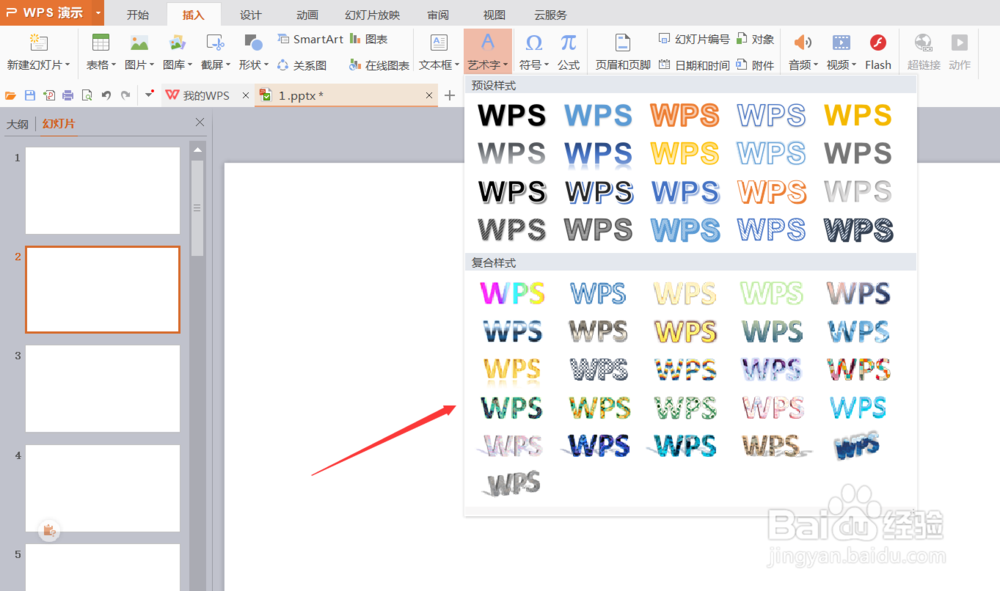
Task: Open the Table (表格) insert tool
Action: (x=100, y=43)
